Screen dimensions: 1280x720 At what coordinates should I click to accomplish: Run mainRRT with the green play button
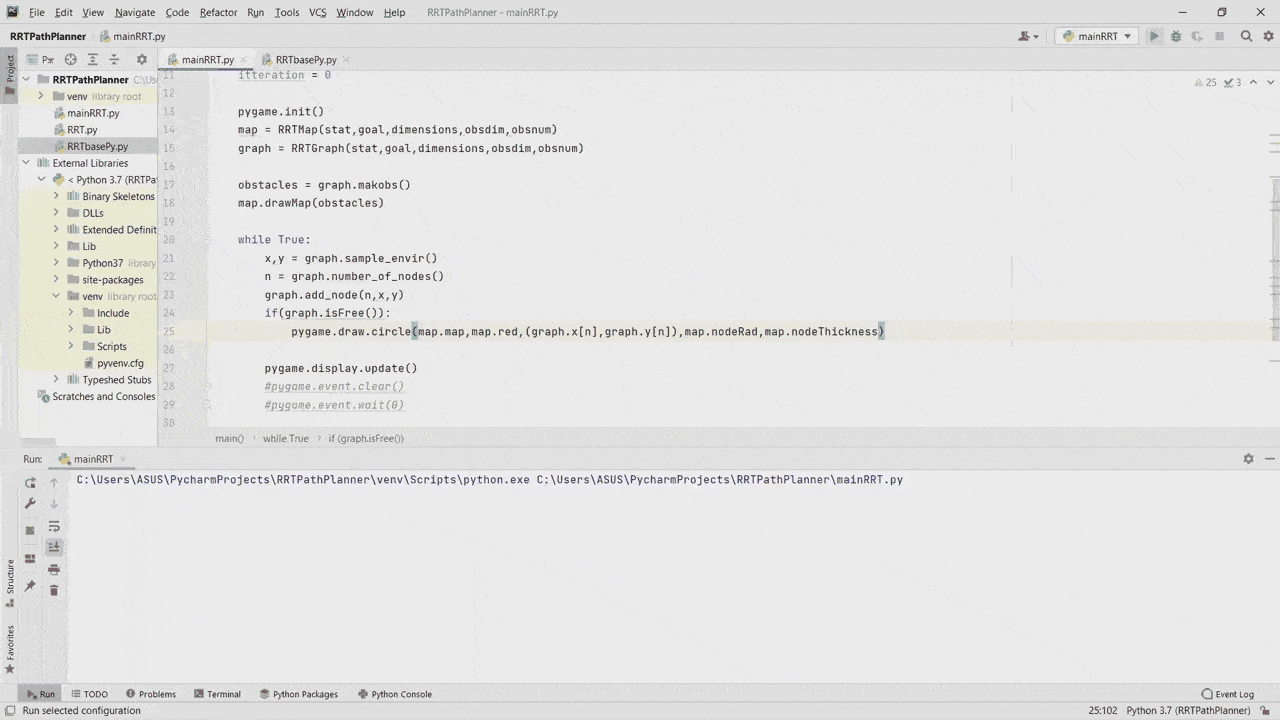1154,36
